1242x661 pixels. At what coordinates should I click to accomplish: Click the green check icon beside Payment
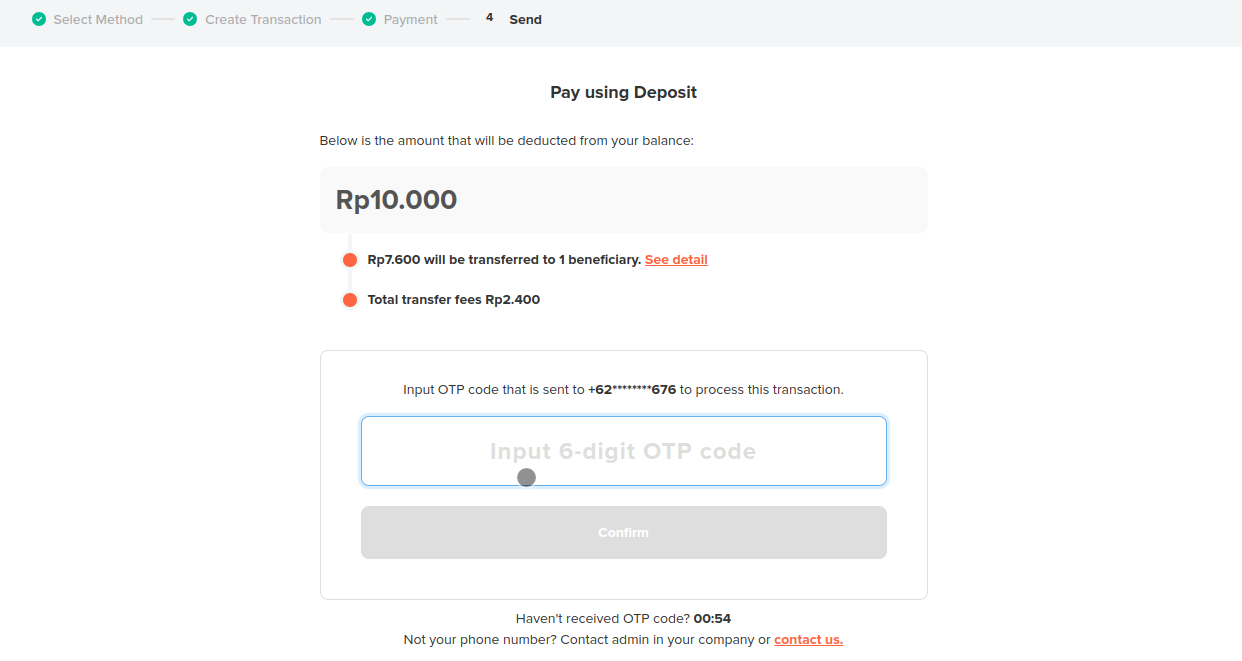click(x=369, y=19)
